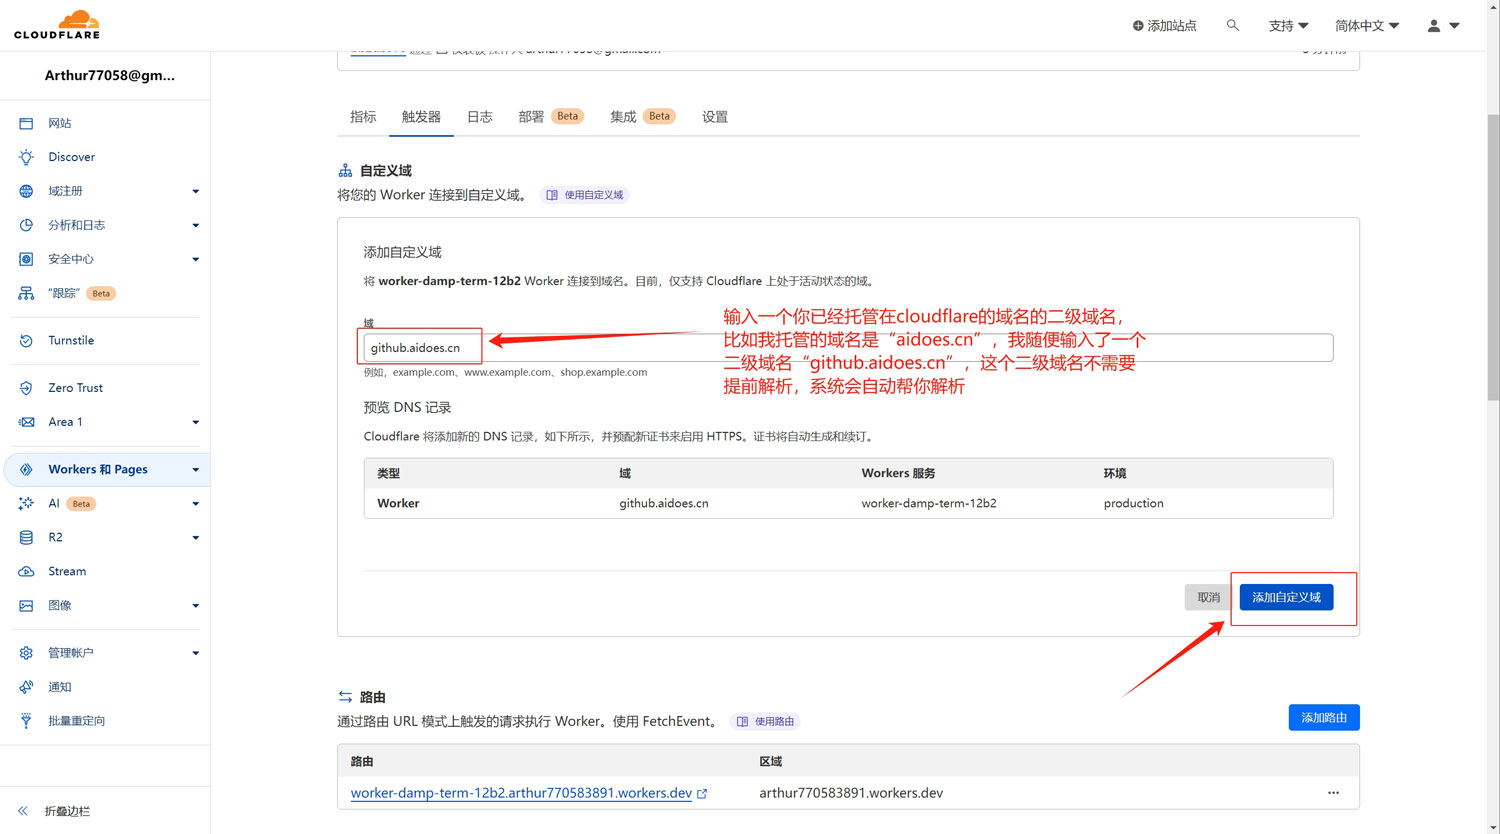Open route row three-dot menu

(1333, 793)
